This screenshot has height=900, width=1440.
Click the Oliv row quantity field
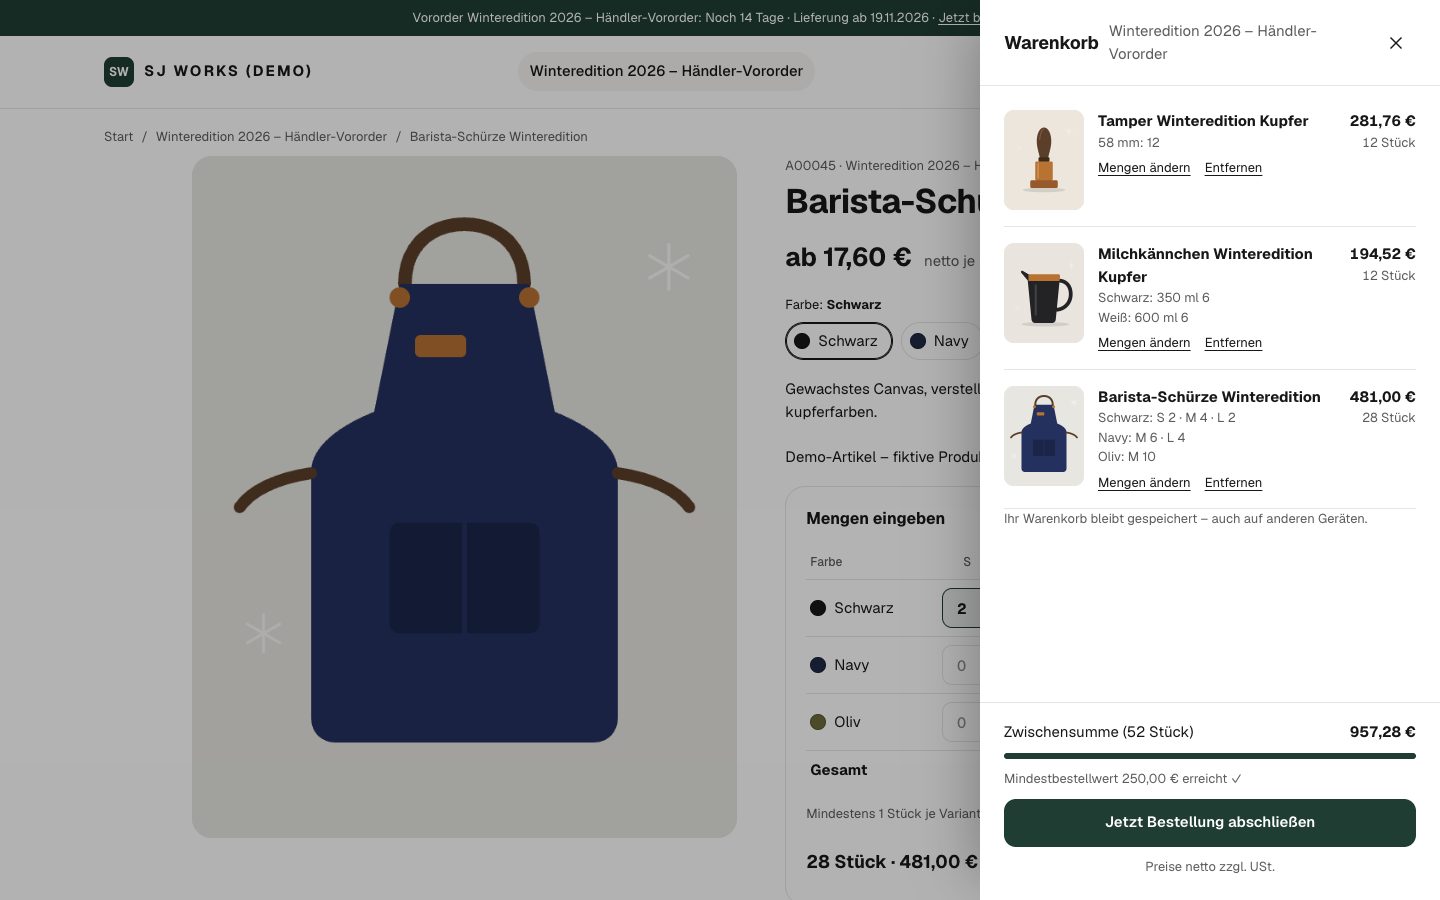pos(961,722)
